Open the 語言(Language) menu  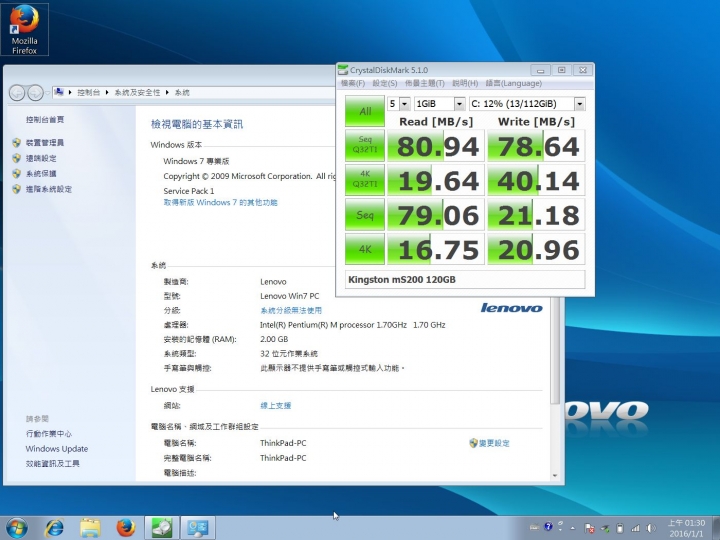(x=514, y=83)
